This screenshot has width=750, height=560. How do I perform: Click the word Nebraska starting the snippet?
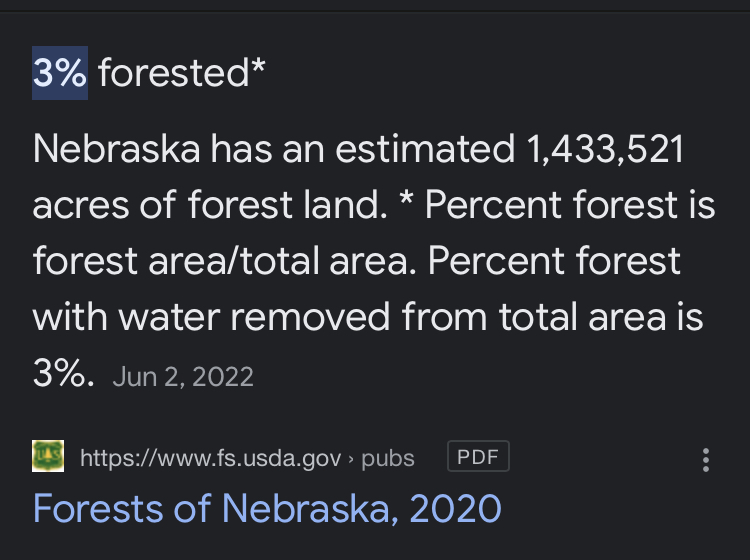pos(116,149)
